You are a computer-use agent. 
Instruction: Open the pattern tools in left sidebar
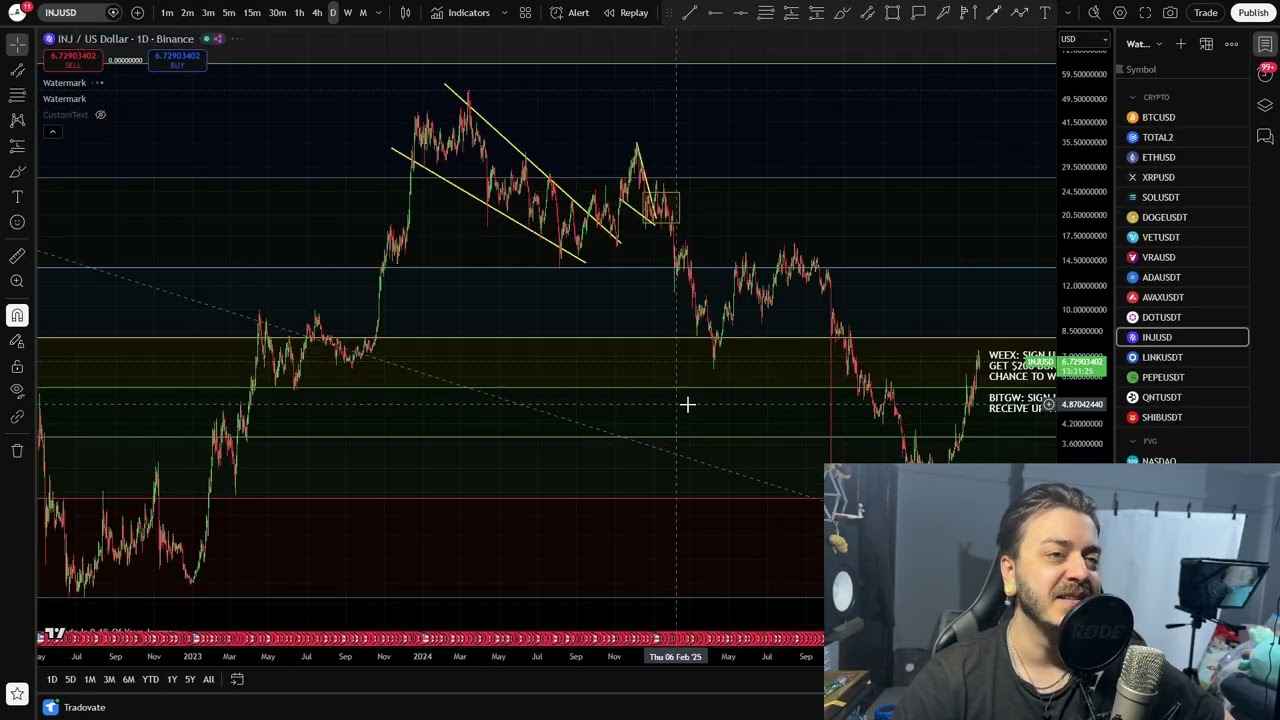pos(17,120)
